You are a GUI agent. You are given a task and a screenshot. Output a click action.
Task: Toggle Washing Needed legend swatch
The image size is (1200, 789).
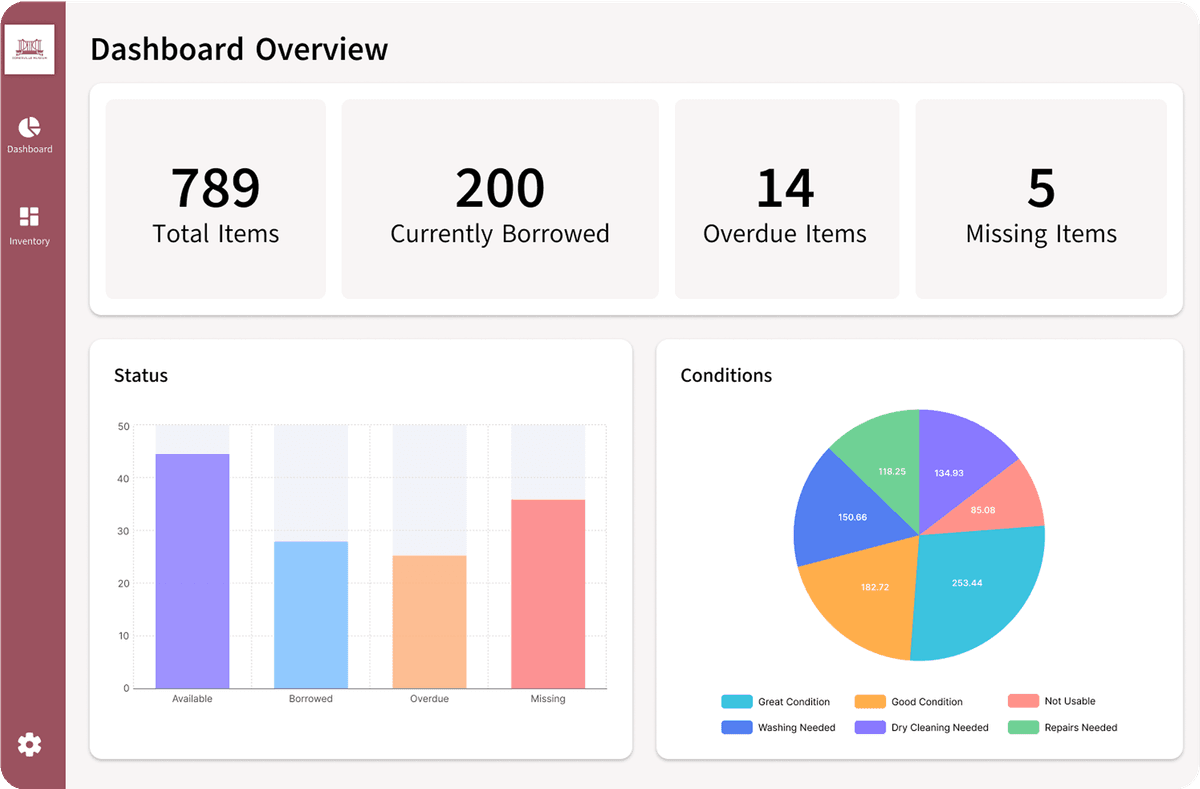click(736, 728)
